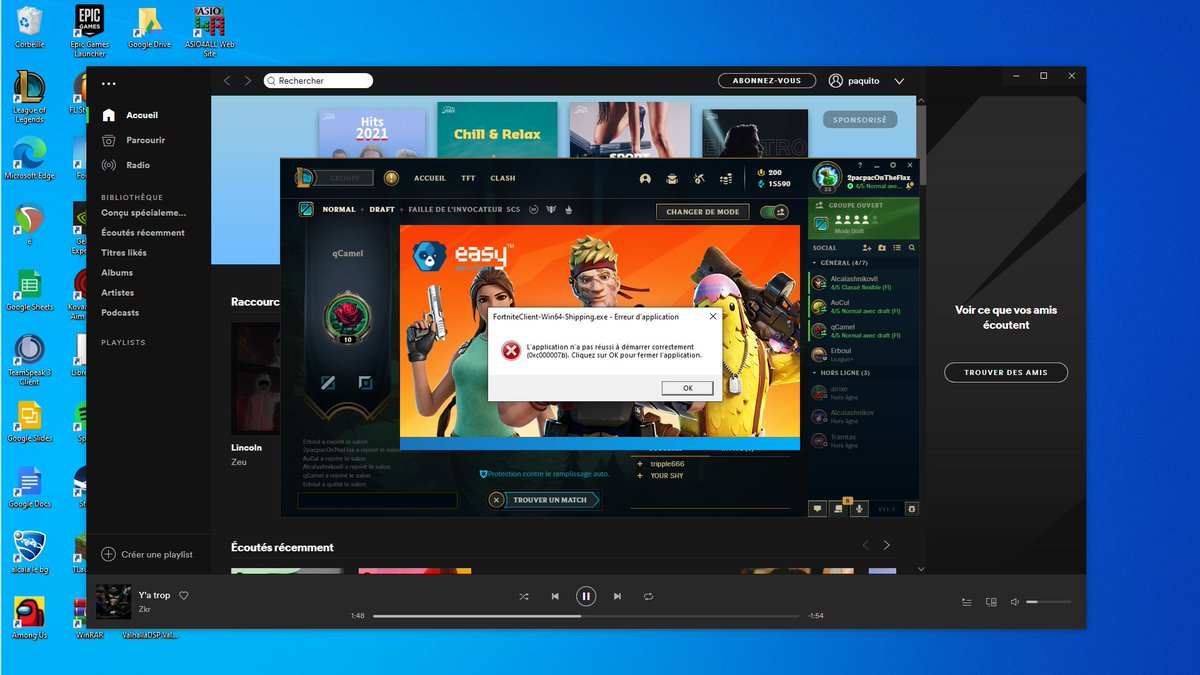Go to previous track in Spotify
Screen dimensions: 1200x675
click(555, 596)
